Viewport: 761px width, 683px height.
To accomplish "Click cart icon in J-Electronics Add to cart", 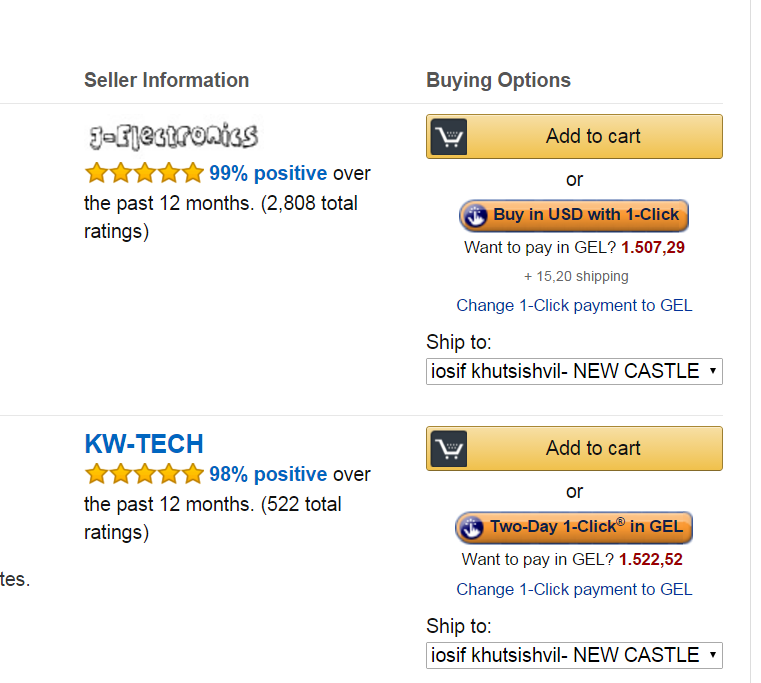I will [x=449, y=136].
